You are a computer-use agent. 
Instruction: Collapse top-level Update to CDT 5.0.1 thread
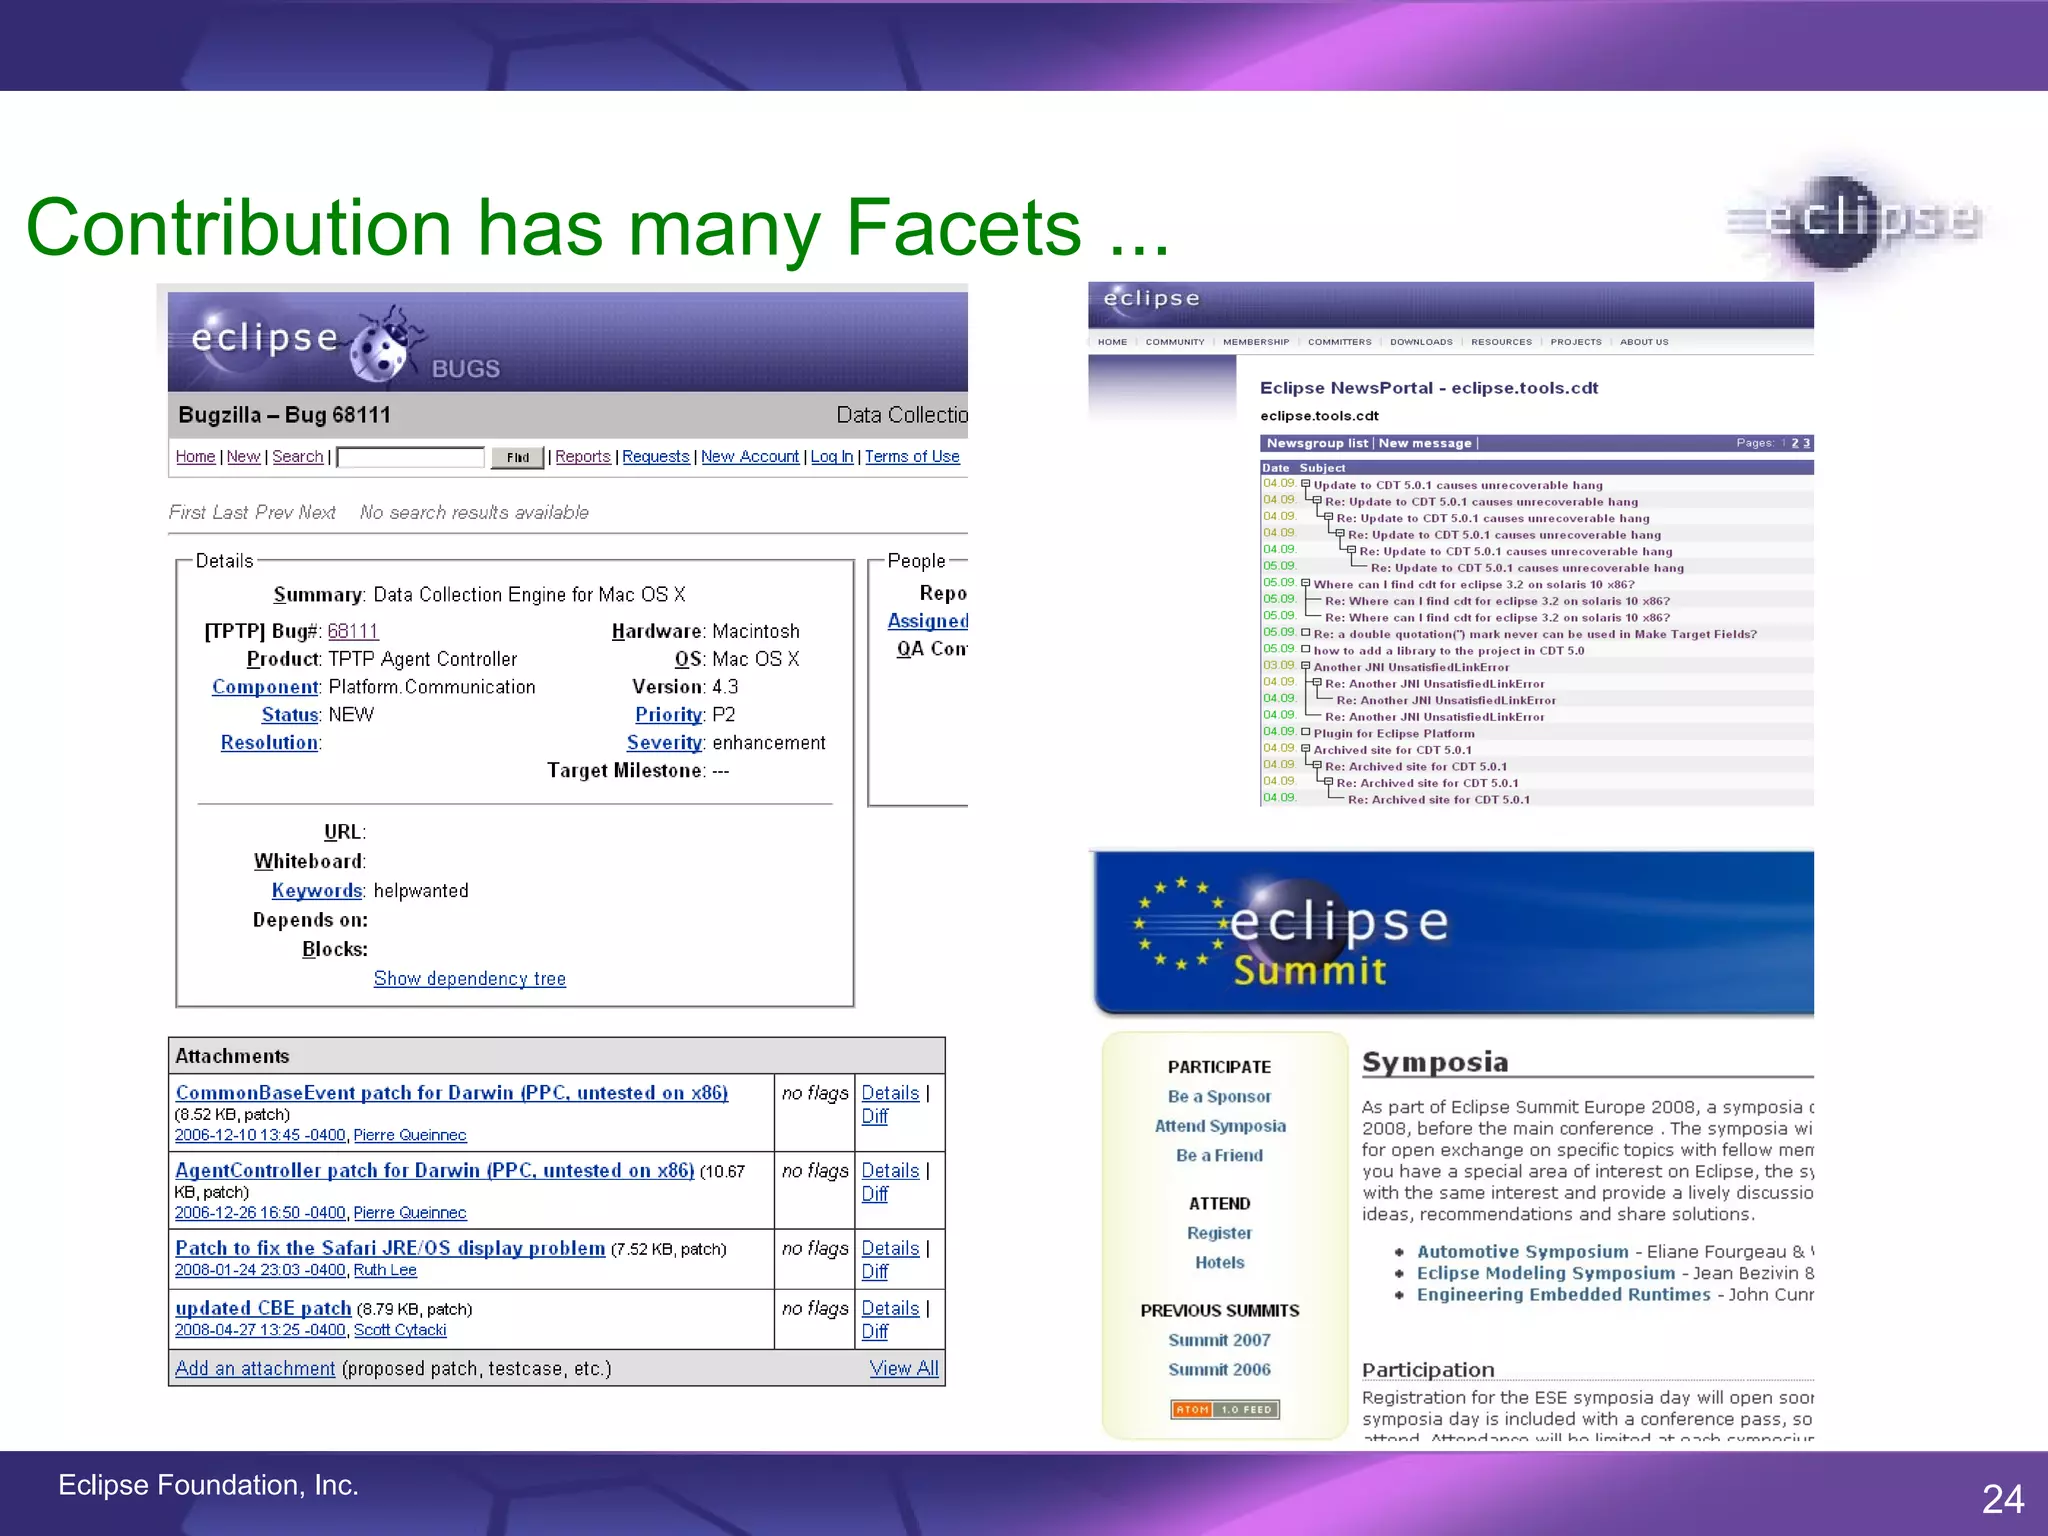[x=1305, y=484]
